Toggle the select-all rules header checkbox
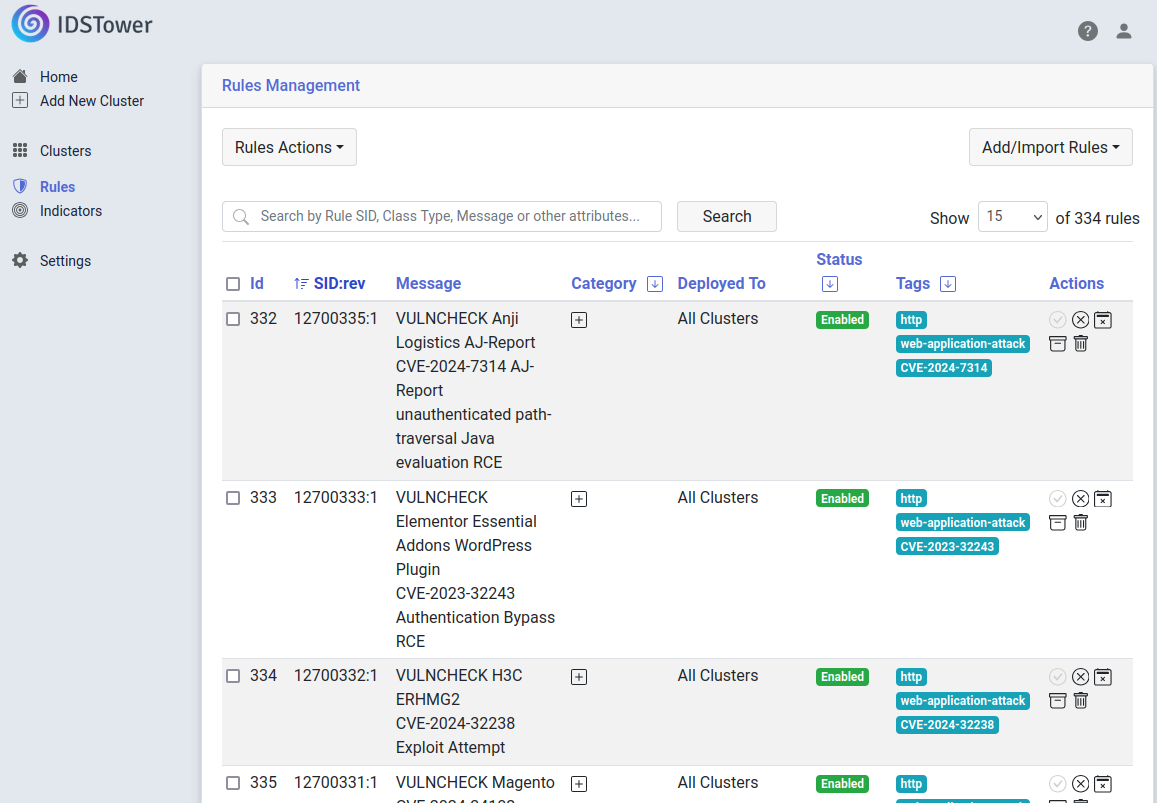 click(233, 283)
